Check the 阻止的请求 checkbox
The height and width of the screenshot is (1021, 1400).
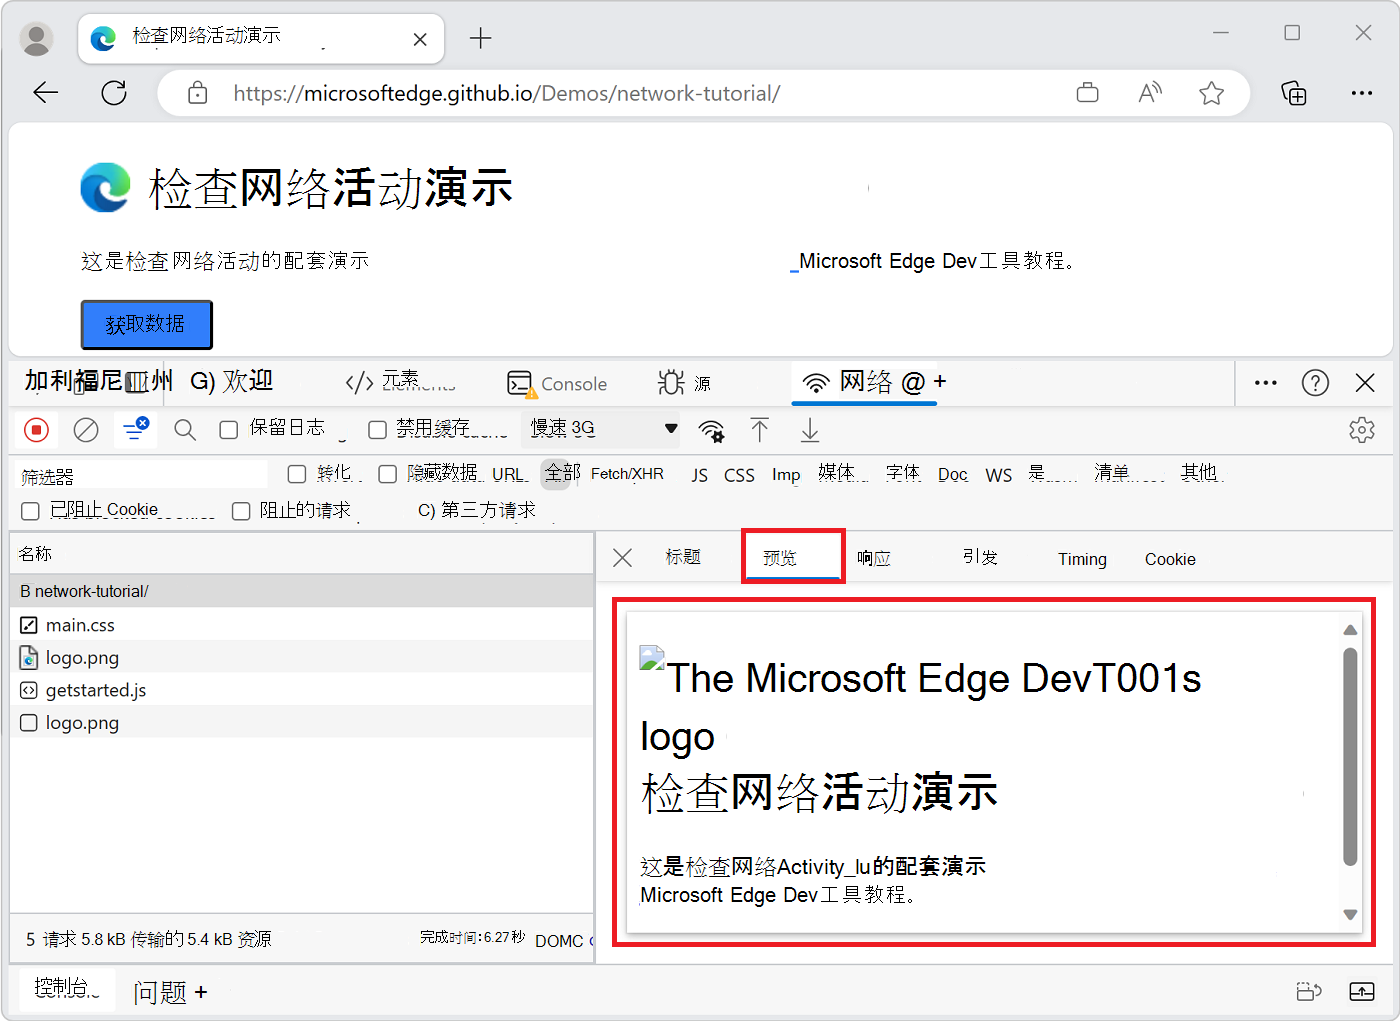pos(241,511)
